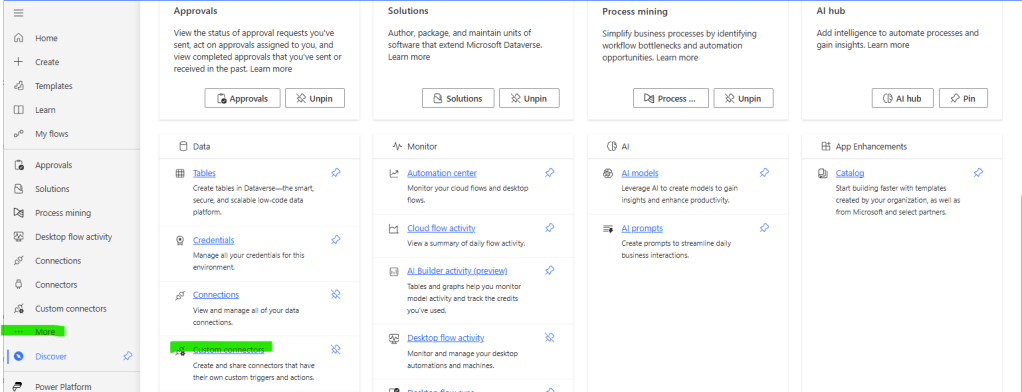
Task: Click the Solutions sidebar icon
Action: (19, 189)
